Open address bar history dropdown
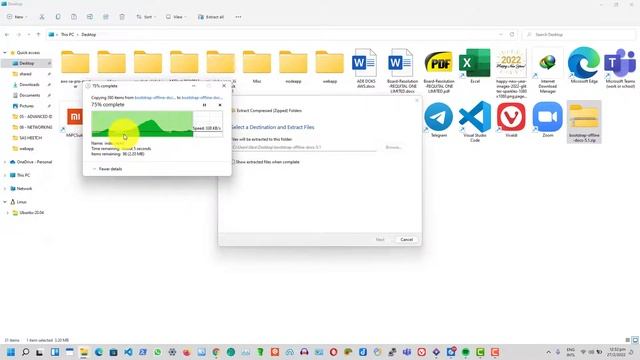This screenshot has height=360, width=640. tap(500, 35)
